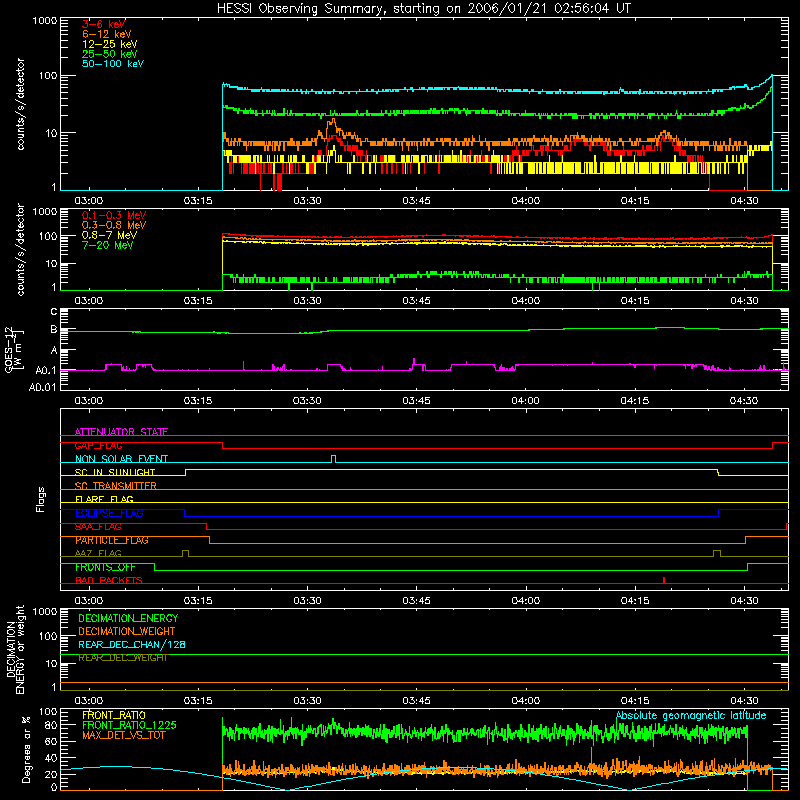Select the NON_SOLAR_EVENT flag label
The width and height of the screenshot is (800, 800).
[121, 459]
